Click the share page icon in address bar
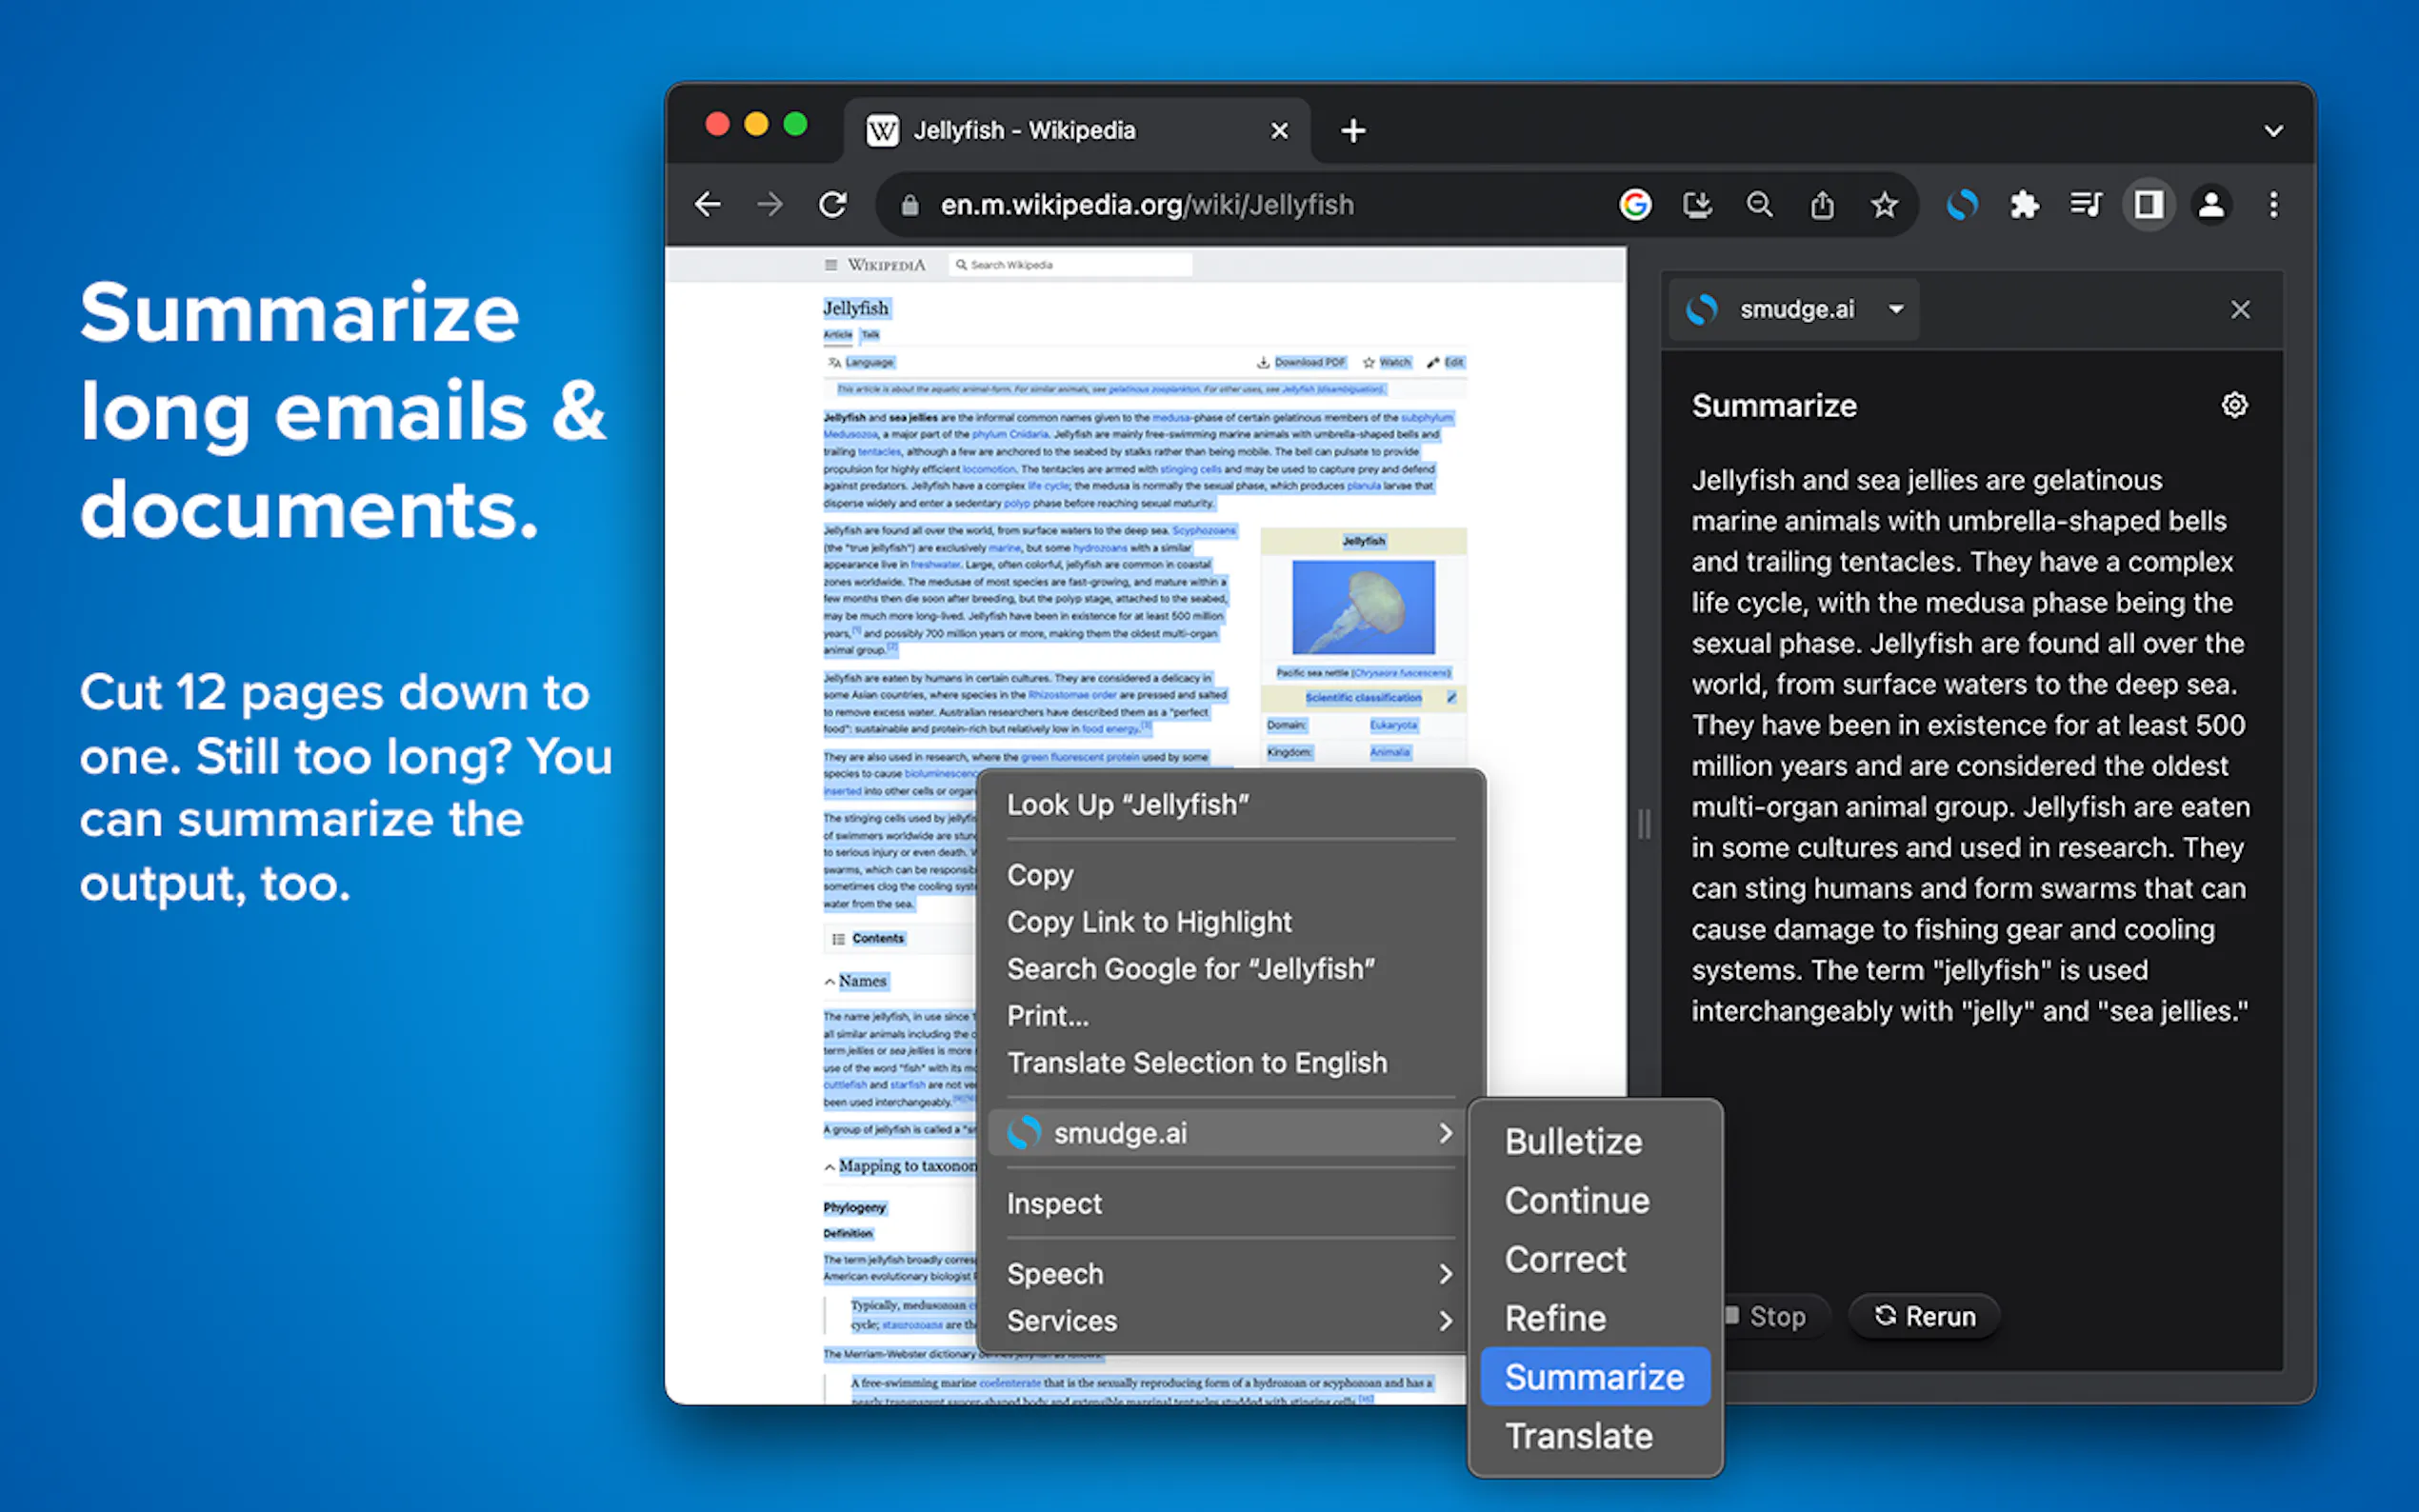This screenshot has height=1512, width=2419. click(1822, 205)
